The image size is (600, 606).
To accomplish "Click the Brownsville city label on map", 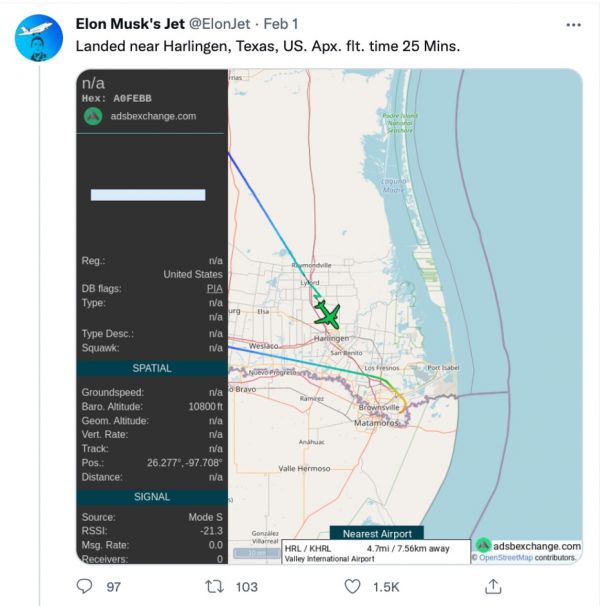I will pyautogui.click(x=378, y=409).
